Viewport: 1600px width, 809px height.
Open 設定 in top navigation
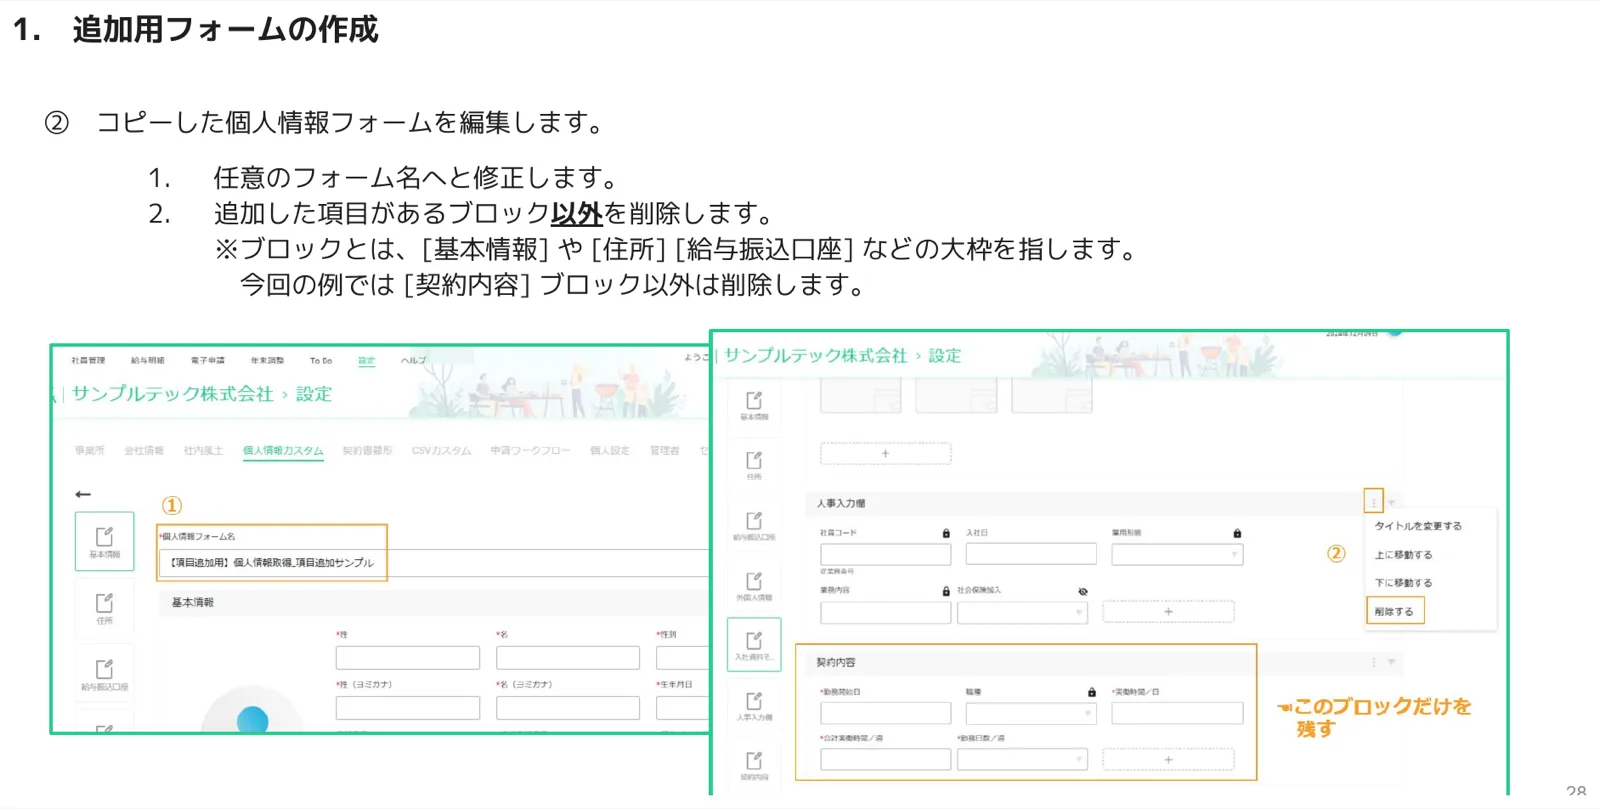click(367, 360)
